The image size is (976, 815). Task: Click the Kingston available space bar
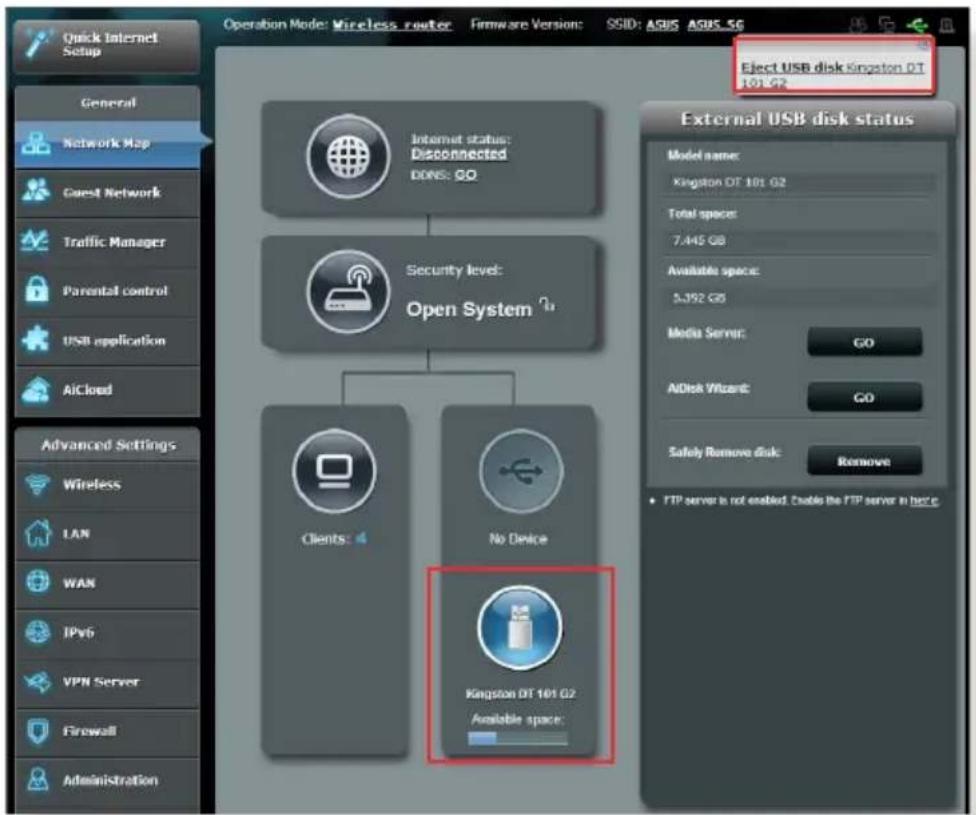point(518,738)
